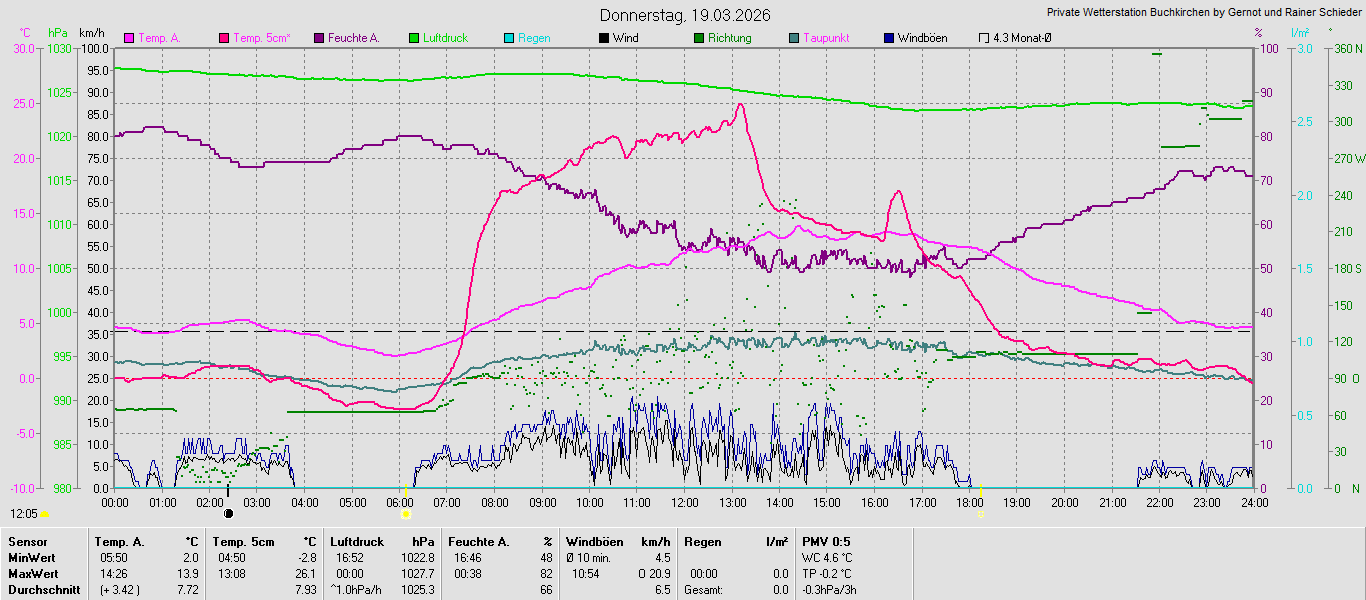The width and height of the screenshot is (1366, 600).
Task: Click the Private Wetterstation Buchkirchen credit text
Action: 1204,12
